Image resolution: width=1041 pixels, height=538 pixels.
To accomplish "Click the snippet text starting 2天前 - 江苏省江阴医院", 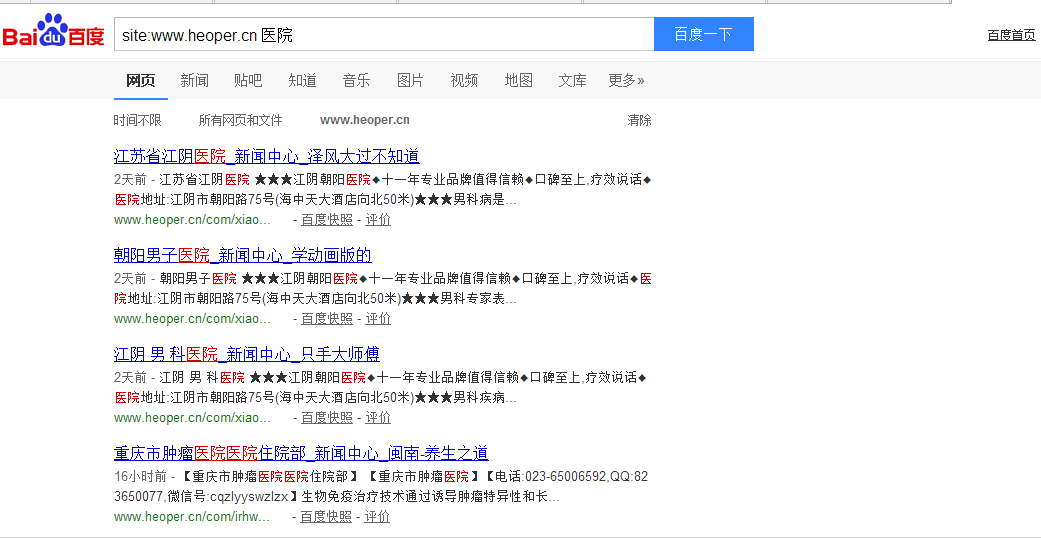I will coord(382,189).
